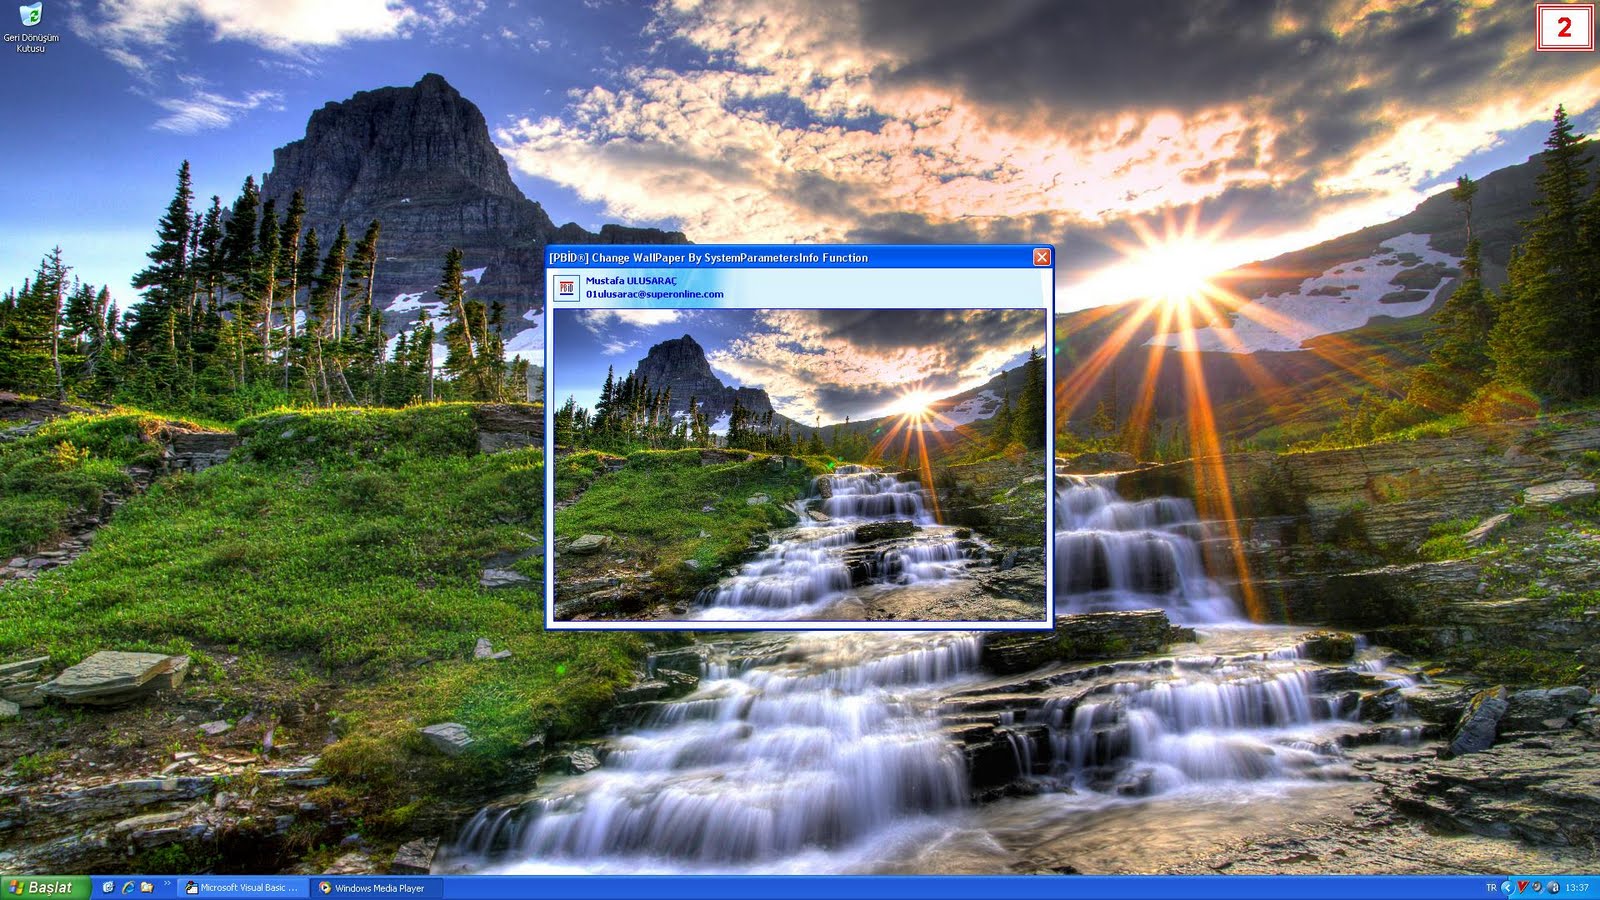Image resolution: width=1600 pixels, height=900 pixels.
Task: Click the Change WallPaper window title bar
Action: tap(780, 257)
